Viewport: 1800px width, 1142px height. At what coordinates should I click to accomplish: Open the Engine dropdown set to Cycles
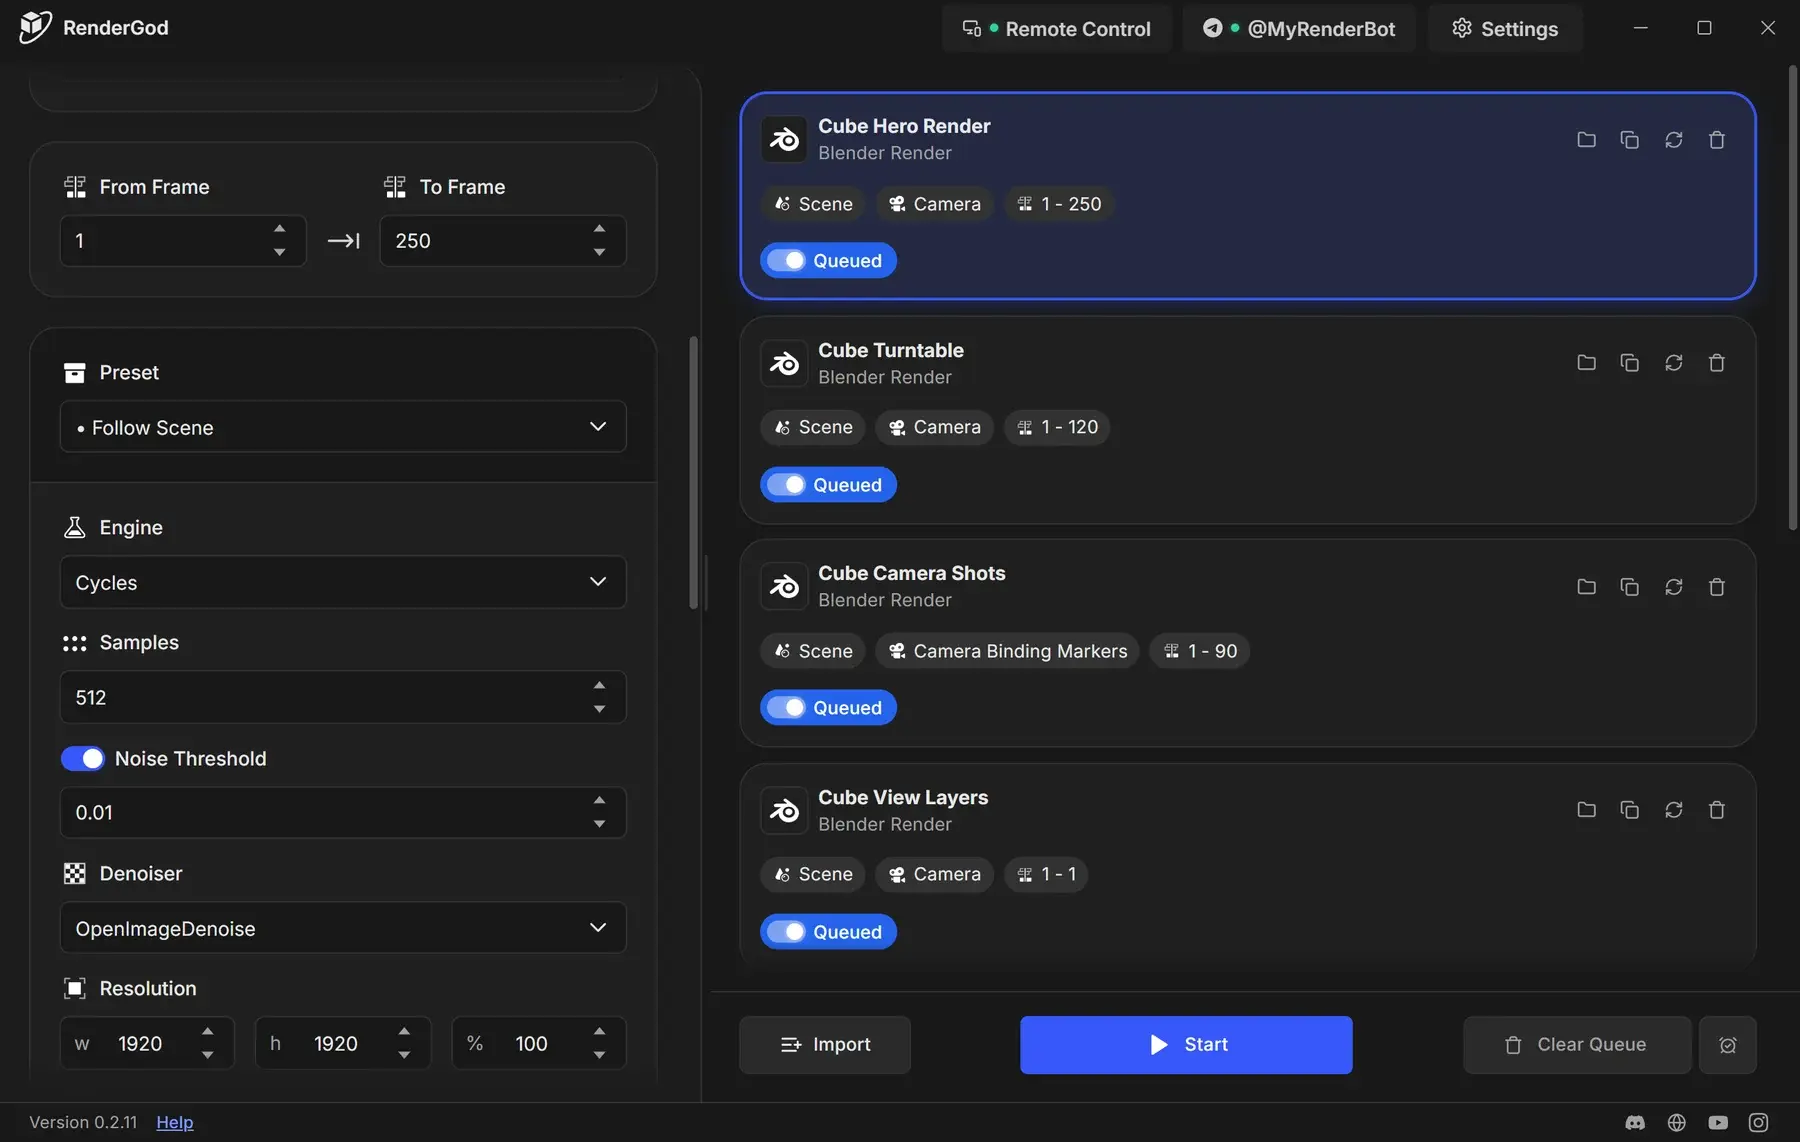pos(343,582)
